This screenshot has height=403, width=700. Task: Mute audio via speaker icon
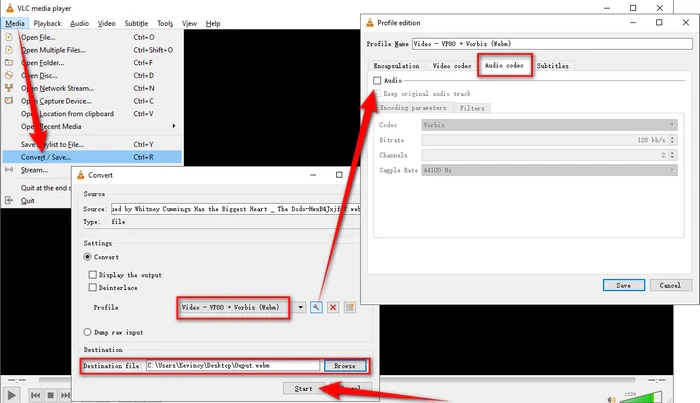pyautogui.click(x=612, y=399)
